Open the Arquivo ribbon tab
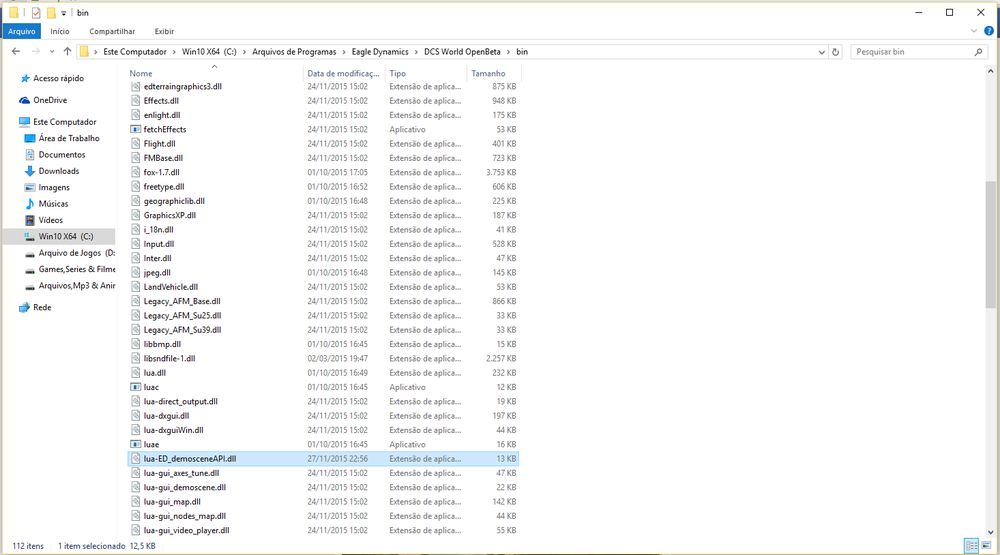 click(22, 31)
